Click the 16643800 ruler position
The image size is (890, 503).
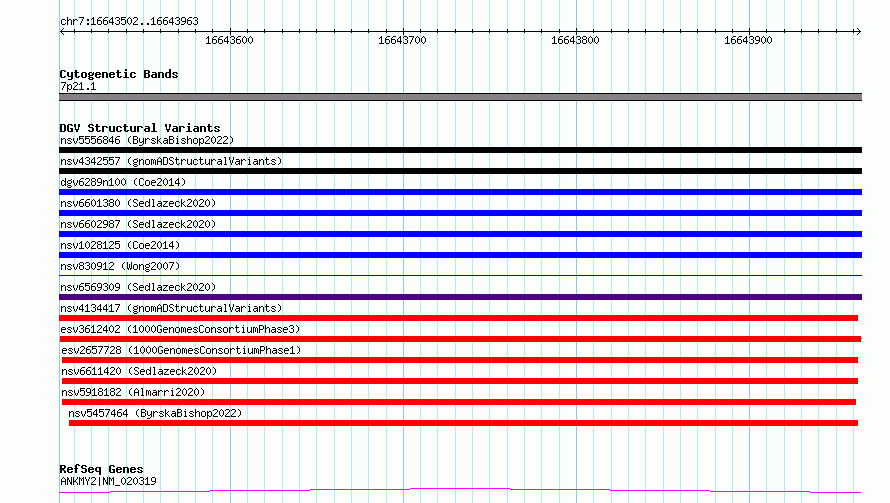pos(575,40)
